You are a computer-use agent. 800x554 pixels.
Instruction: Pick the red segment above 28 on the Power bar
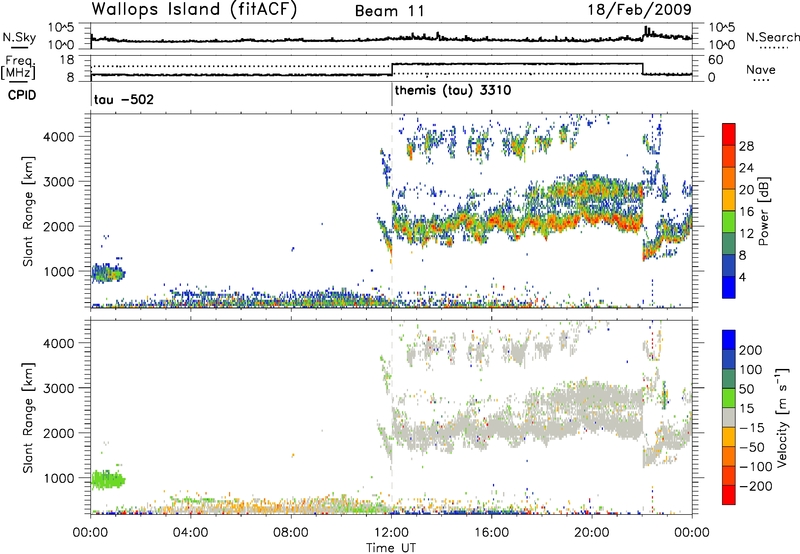tap(729, 134)
